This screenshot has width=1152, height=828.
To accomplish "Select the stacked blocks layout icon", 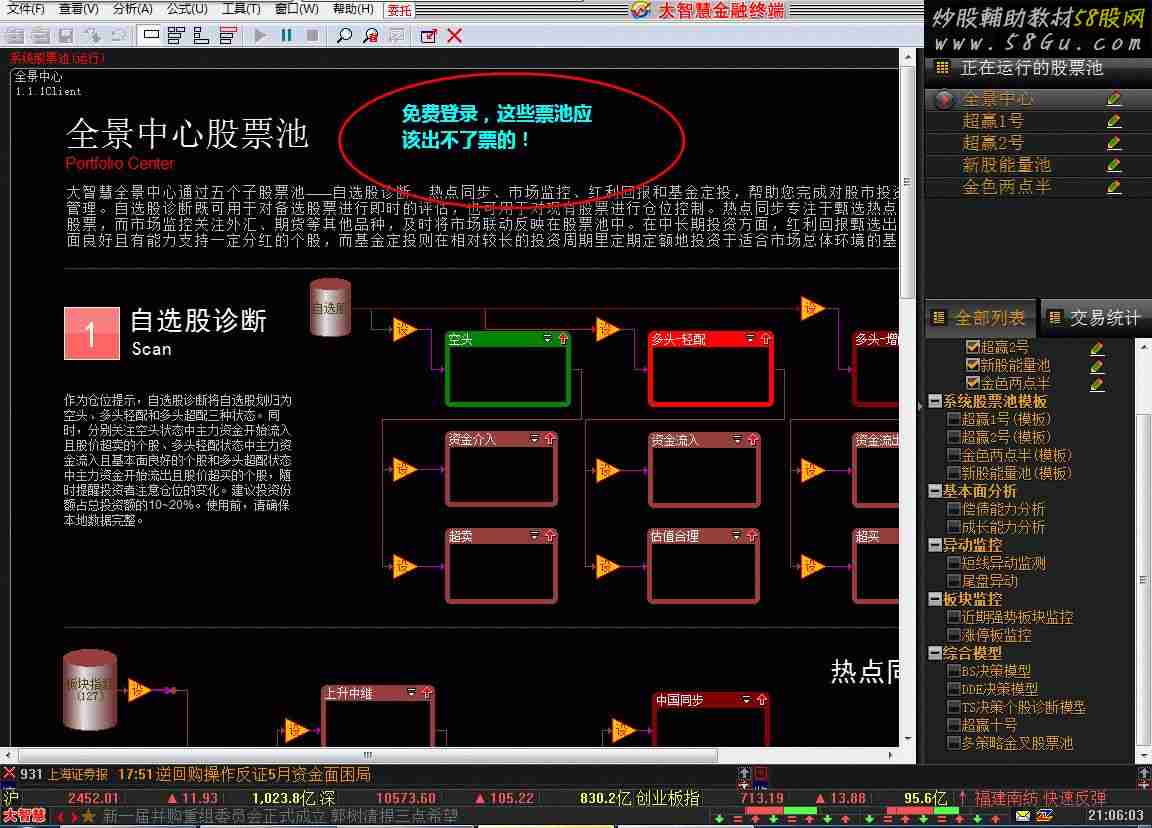I will click(176, 35).
